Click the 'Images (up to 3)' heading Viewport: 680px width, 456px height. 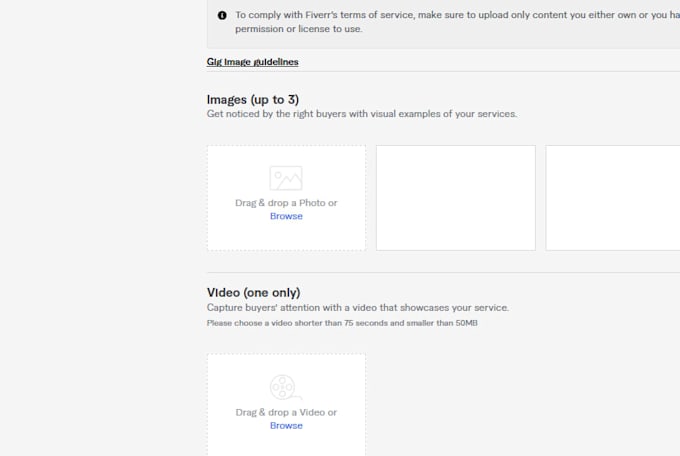253,99
